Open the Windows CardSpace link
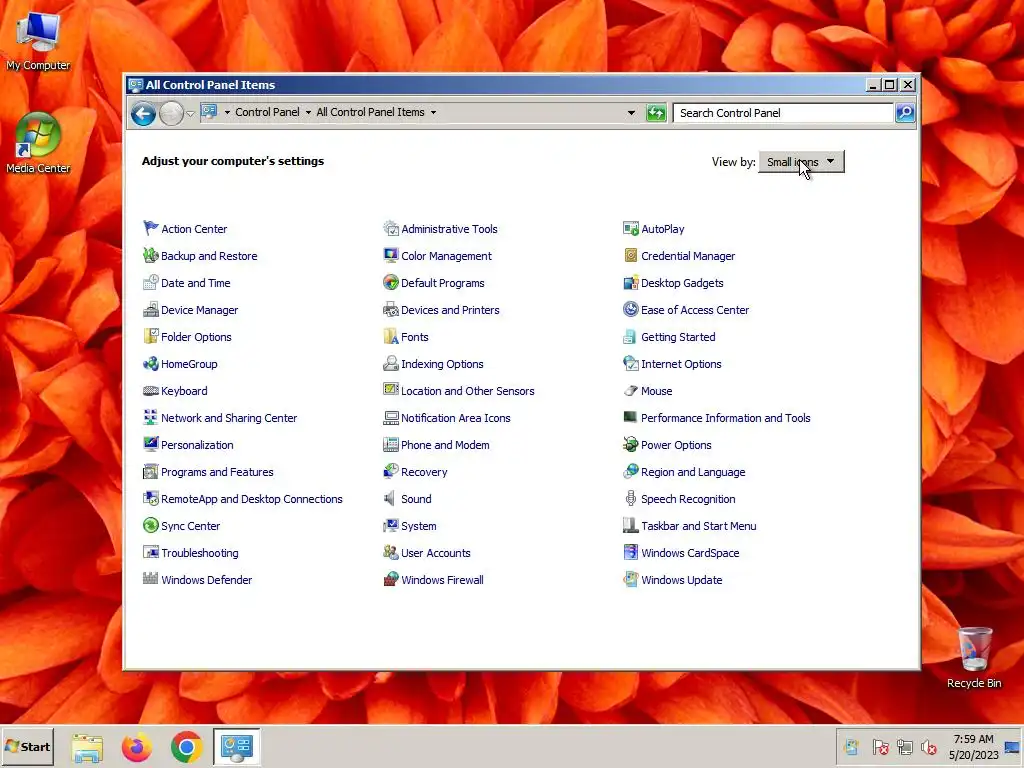Viewport: 1024px width, 768px height. click(x=690, y=552)
